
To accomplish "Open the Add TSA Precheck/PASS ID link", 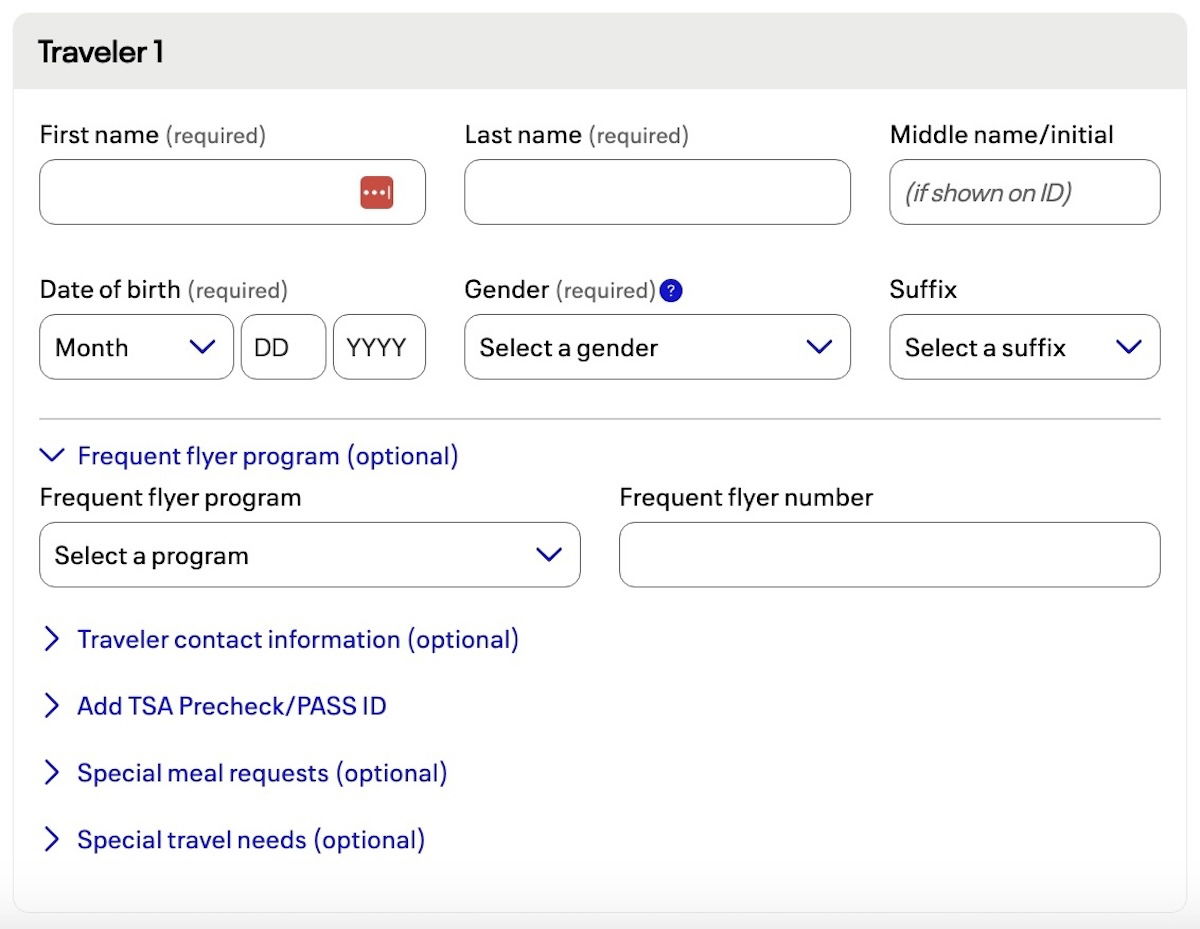I will (x=231, y=706).
